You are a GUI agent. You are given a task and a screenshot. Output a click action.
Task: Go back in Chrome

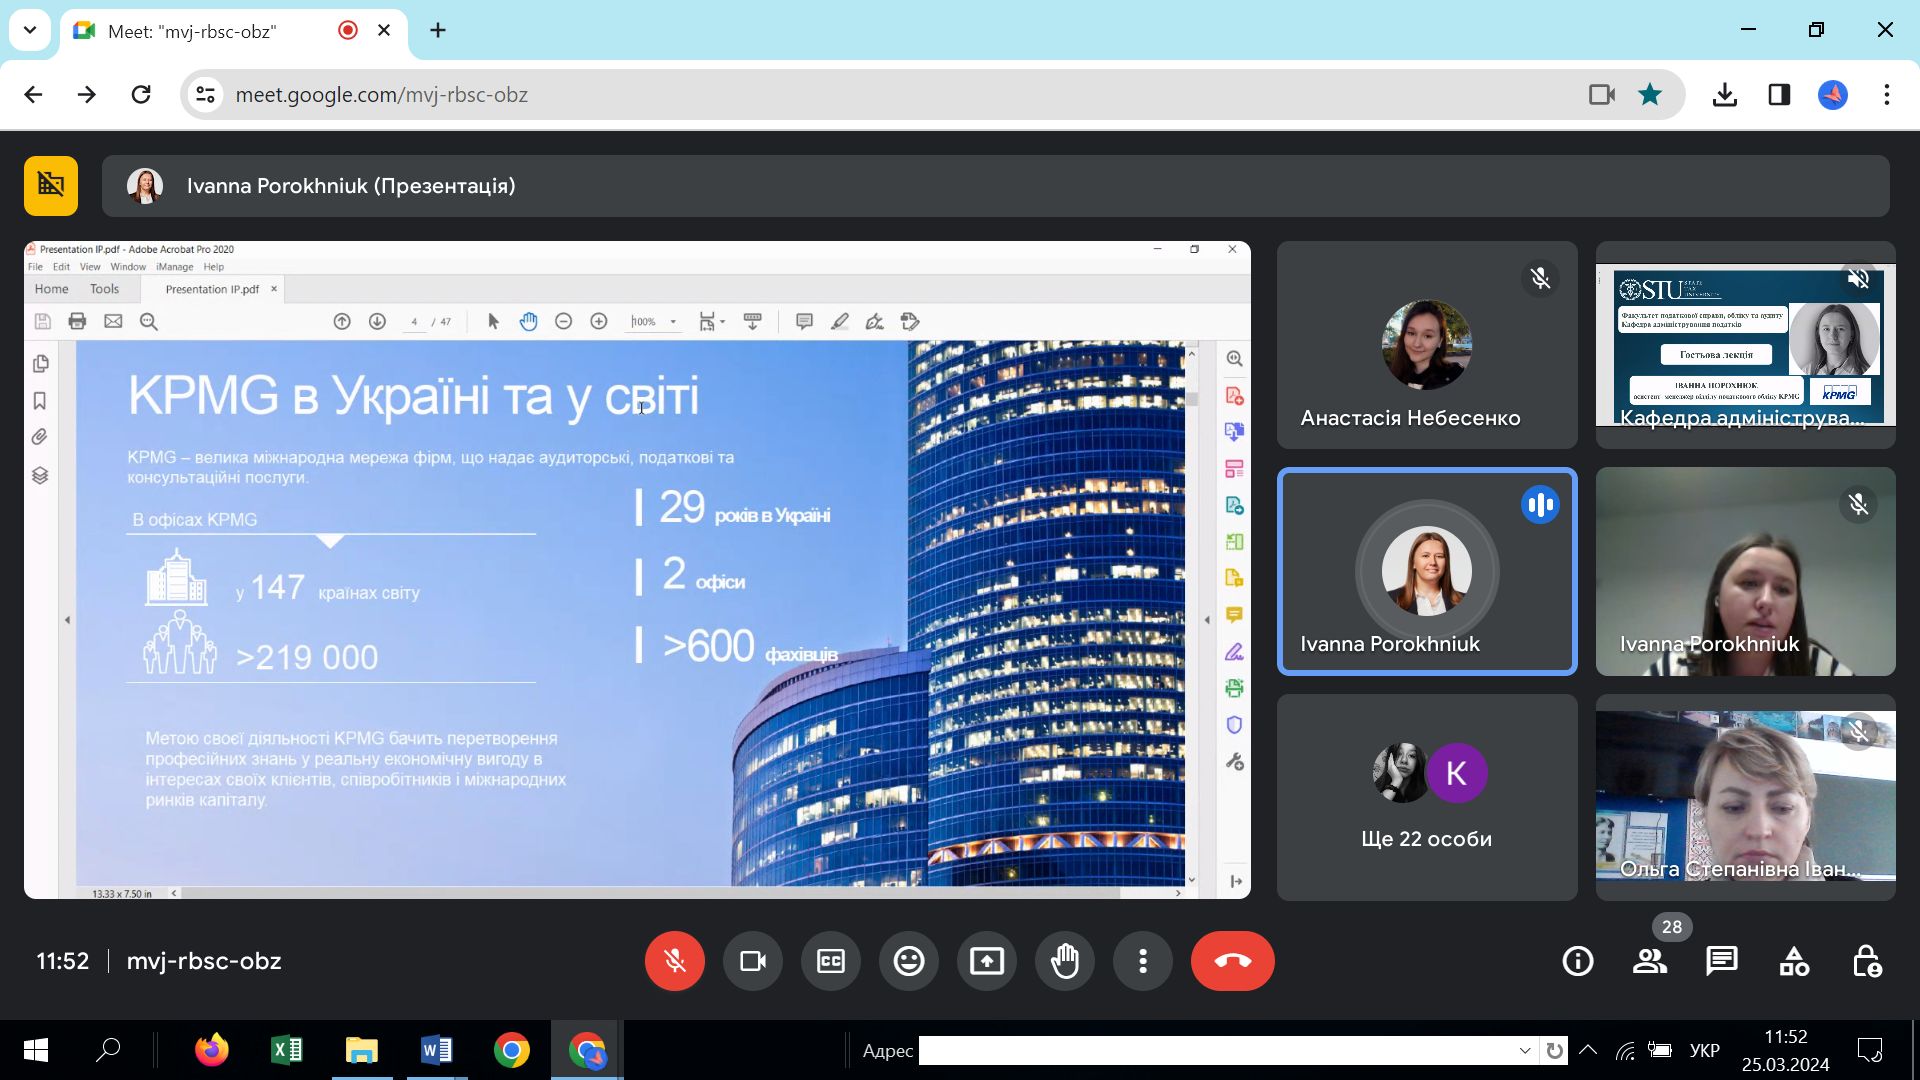tap(33, 95)
